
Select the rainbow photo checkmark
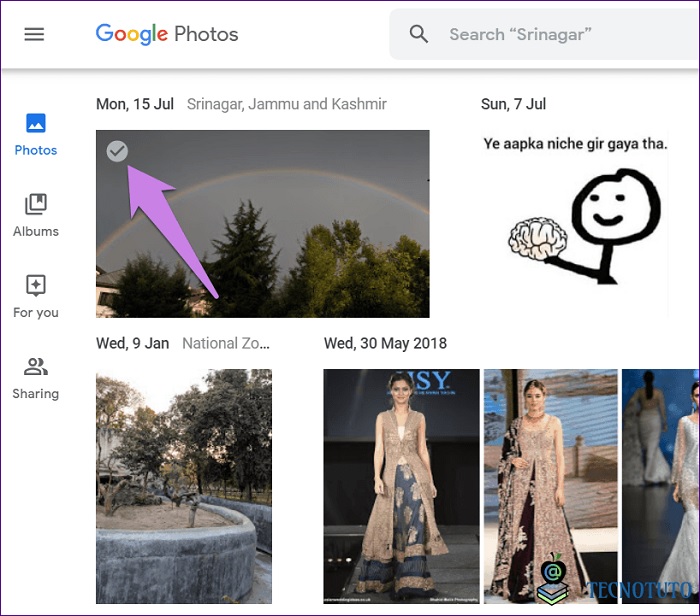pyautogui.click(x=117, y=151)
